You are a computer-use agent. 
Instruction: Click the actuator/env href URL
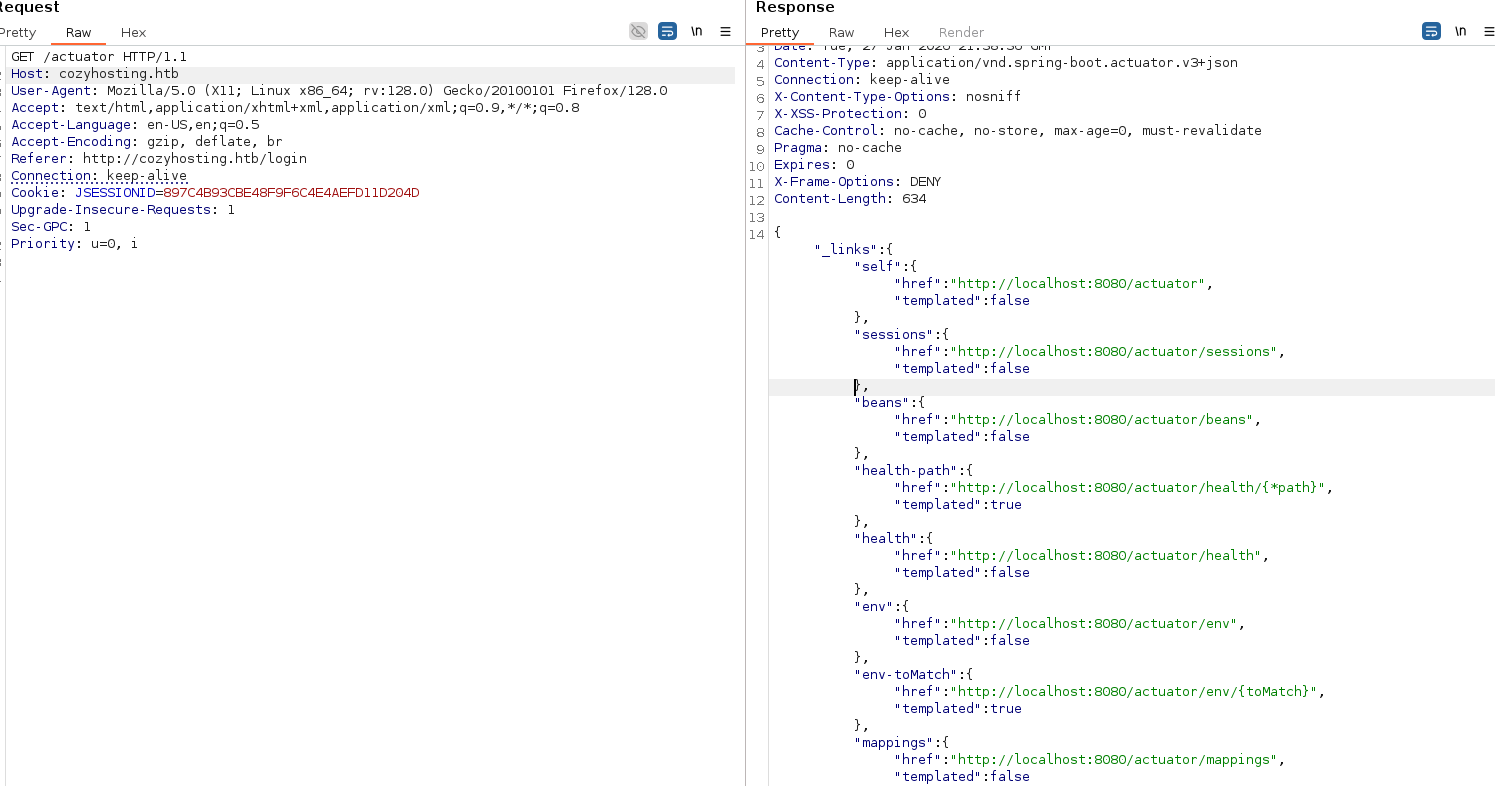tap(1095, 624)
